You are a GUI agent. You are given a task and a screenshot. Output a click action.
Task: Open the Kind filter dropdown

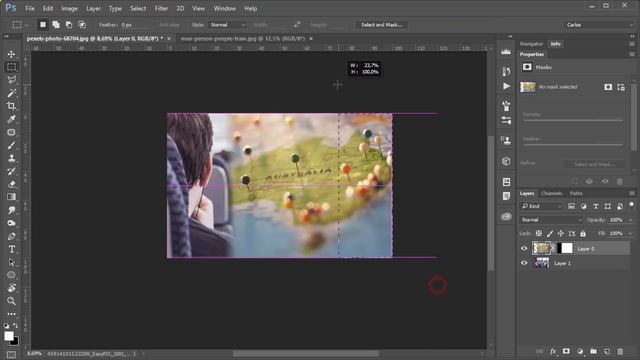pyautogui.click(x=541, y=207)
